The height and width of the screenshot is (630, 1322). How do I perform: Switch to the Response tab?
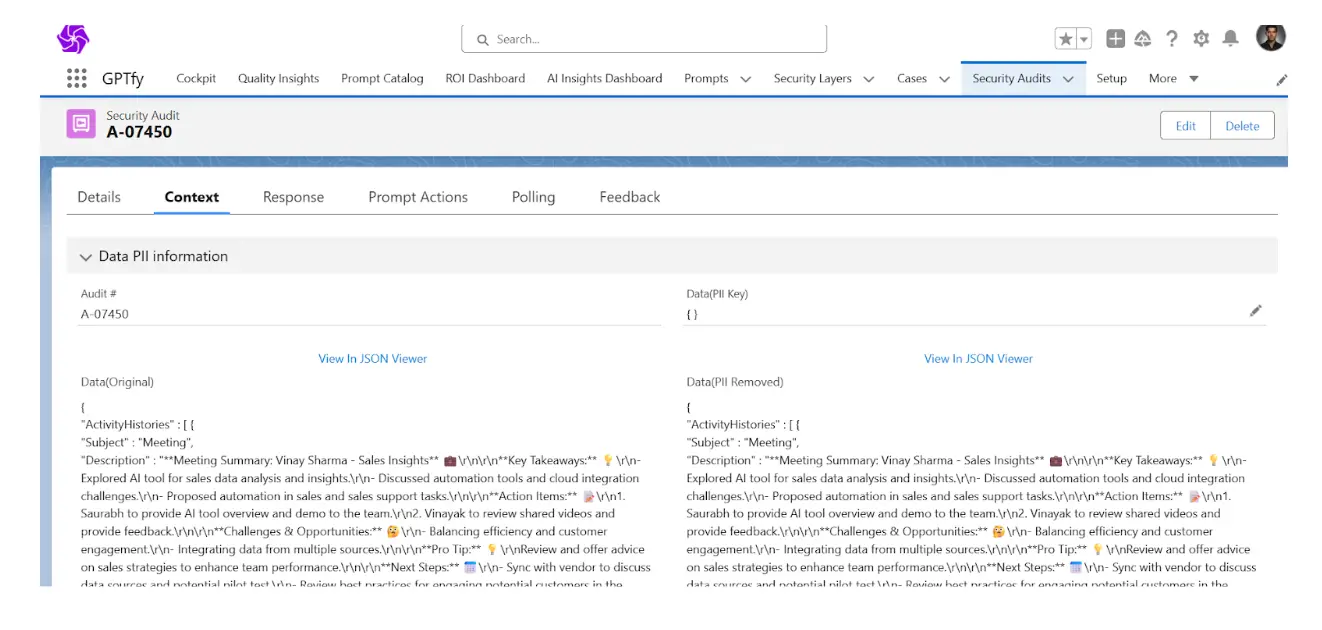293,197
